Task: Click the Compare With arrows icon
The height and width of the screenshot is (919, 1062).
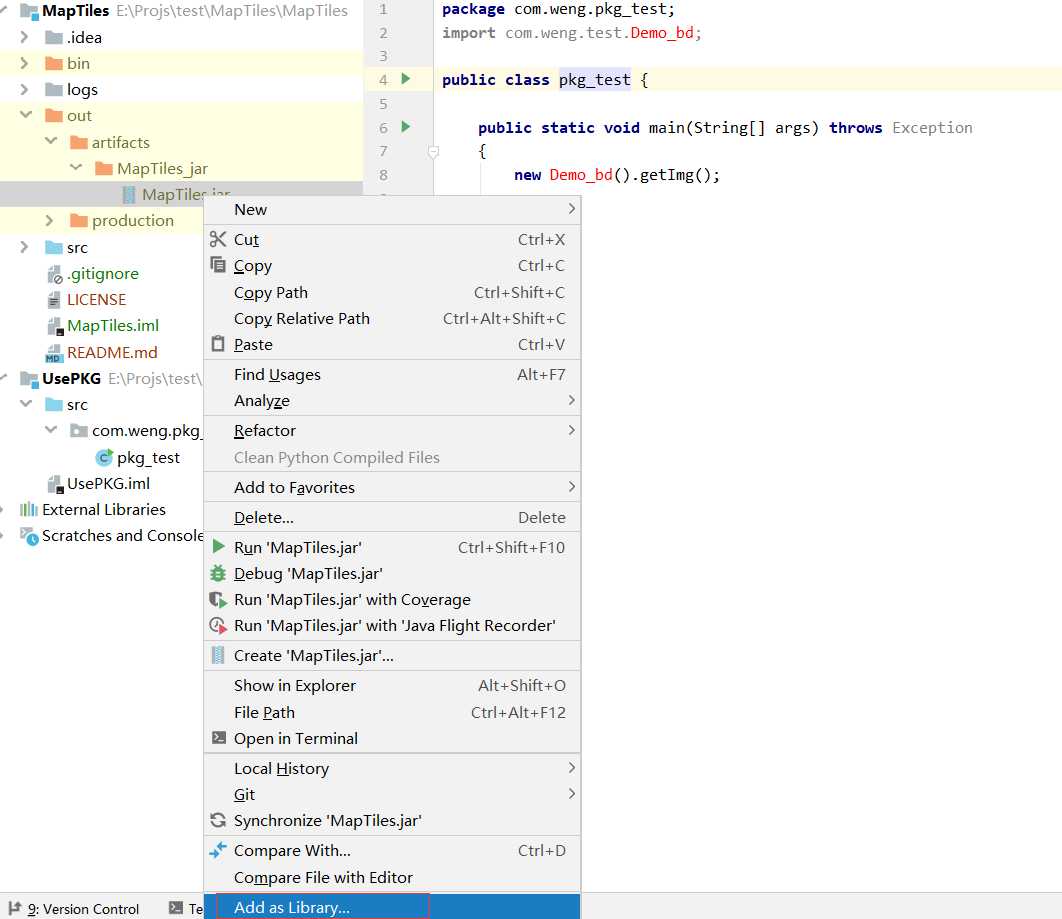Action: [217, 850]
